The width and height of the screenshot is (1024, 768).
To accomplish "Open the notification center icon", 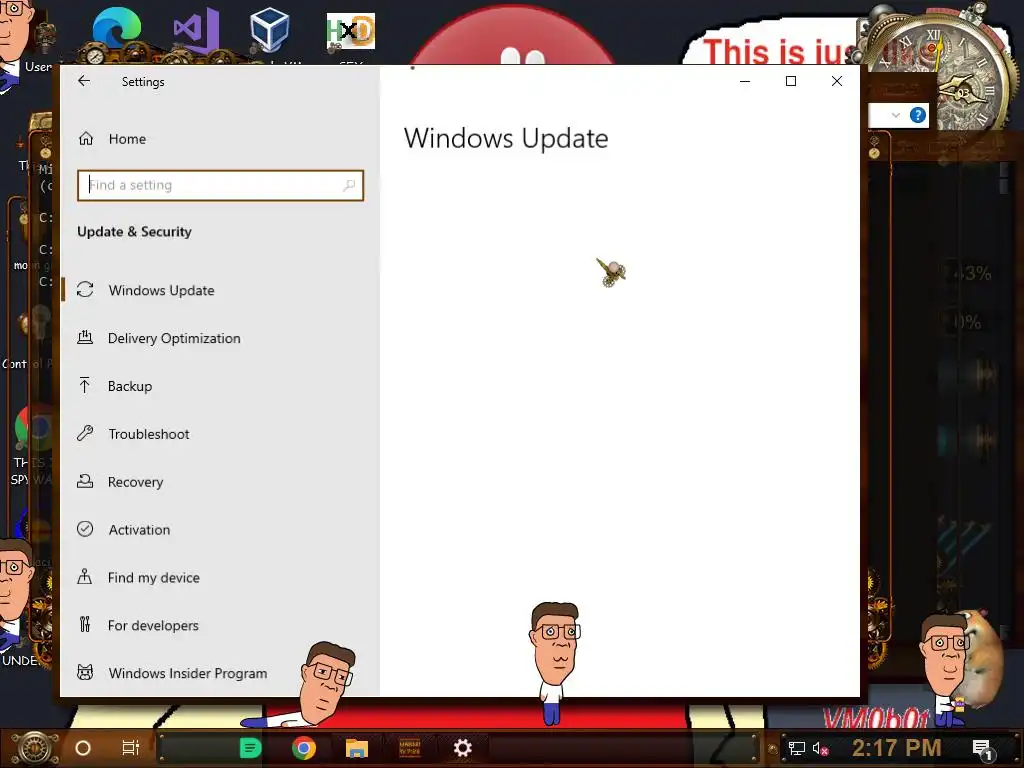I will [983, 748].
